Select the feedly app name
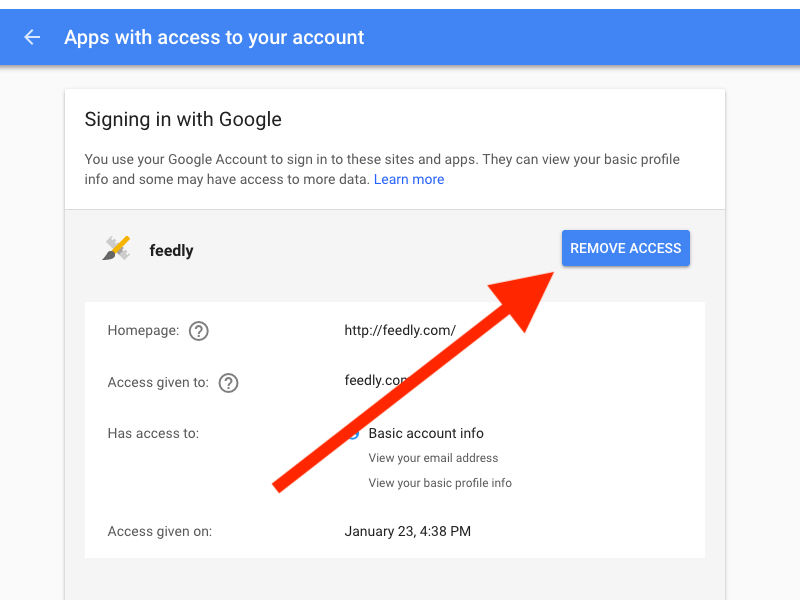Image resolution: width=800 pixels, height=600 pixels. [171, 251]
